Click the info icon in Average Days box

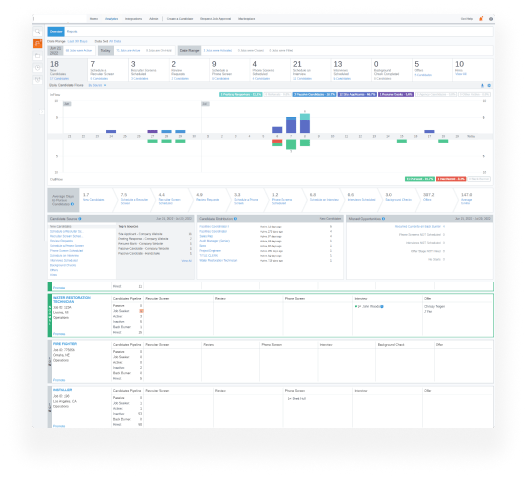(72, 204)
